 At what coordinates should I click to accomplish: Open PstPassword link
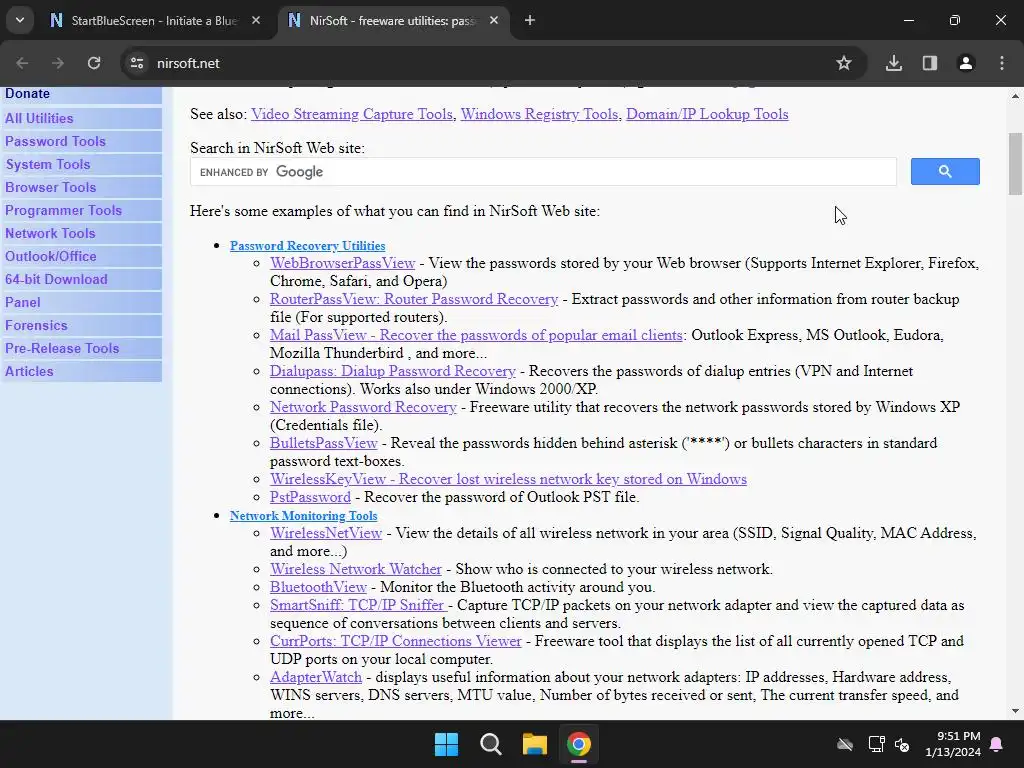[310, 497]
